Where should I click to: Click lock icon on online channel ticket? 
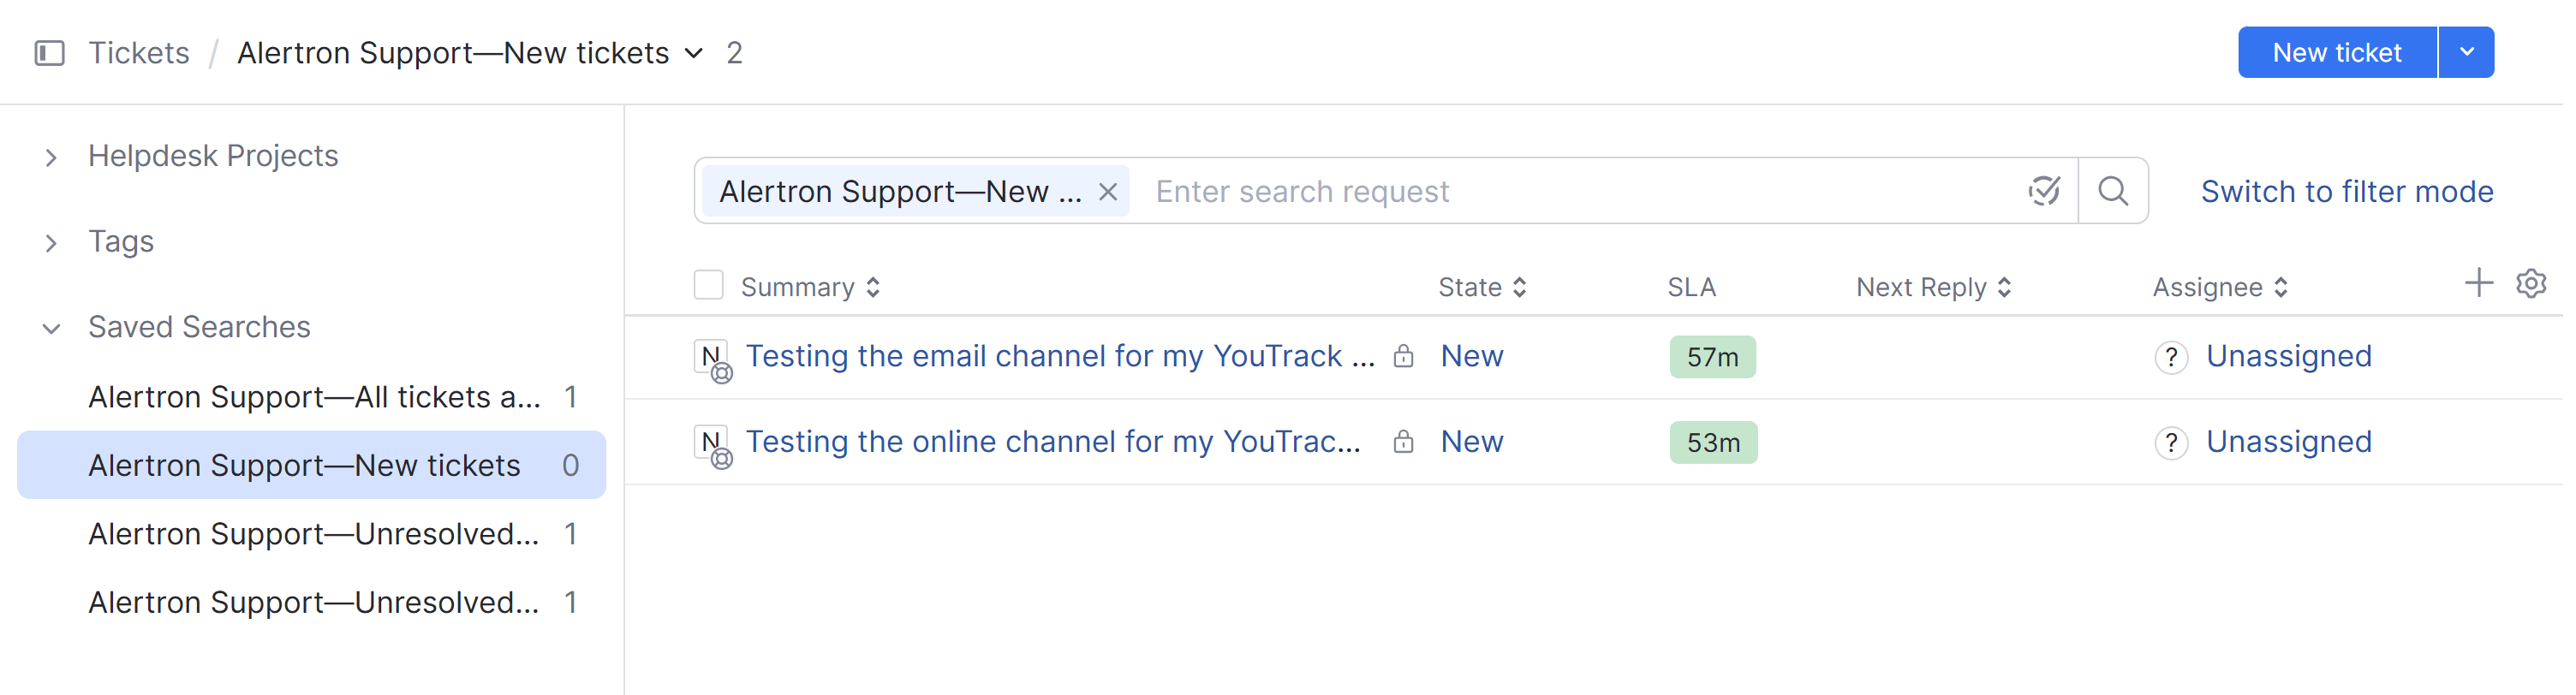coord(1403,442)
